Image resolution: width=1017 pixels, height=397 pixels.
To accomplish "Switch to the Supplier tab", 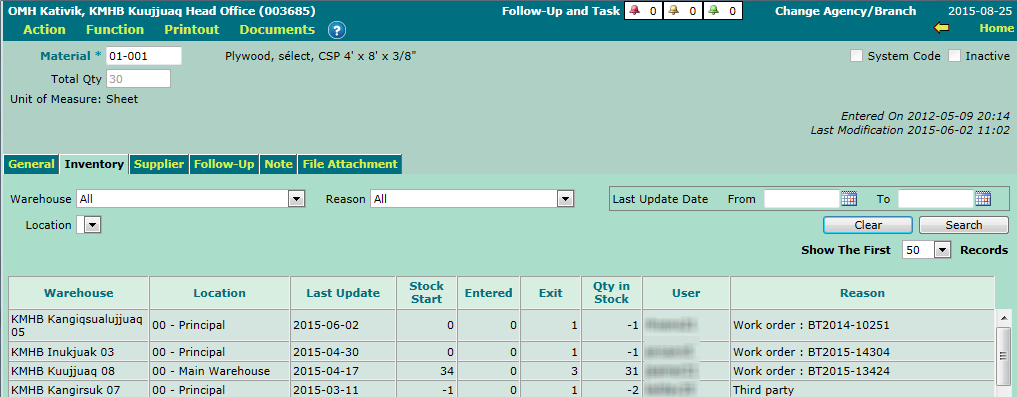I will (159, 164).
